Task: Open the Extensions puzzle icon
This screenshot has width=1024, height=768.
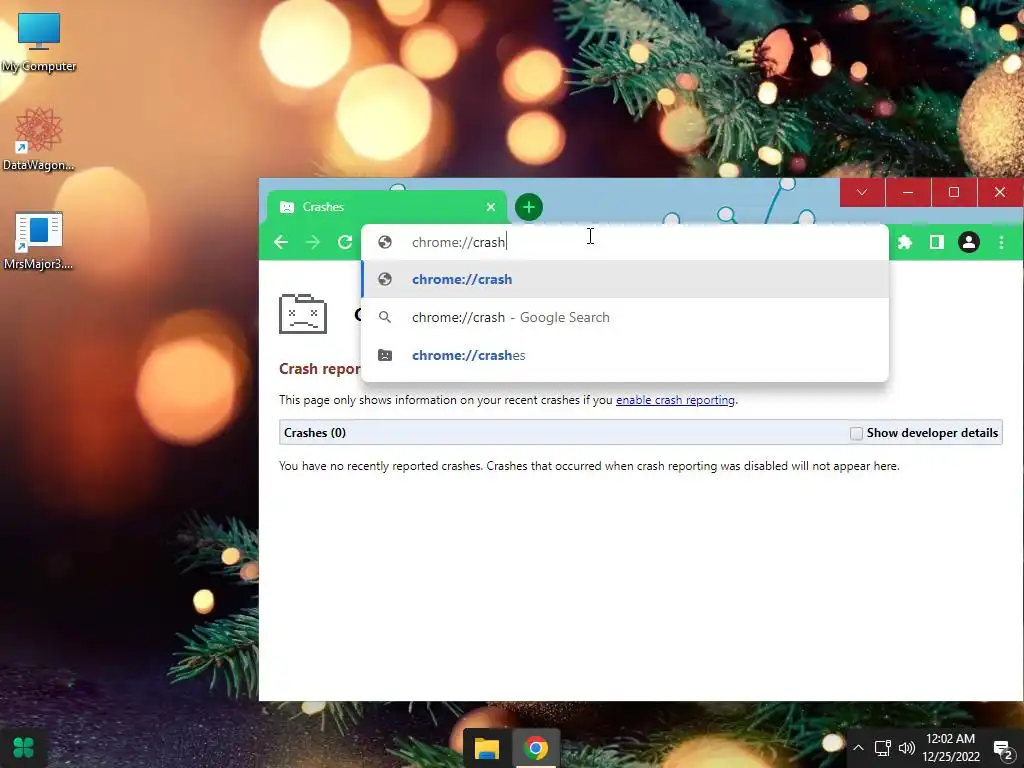Action: click(904, 242)
